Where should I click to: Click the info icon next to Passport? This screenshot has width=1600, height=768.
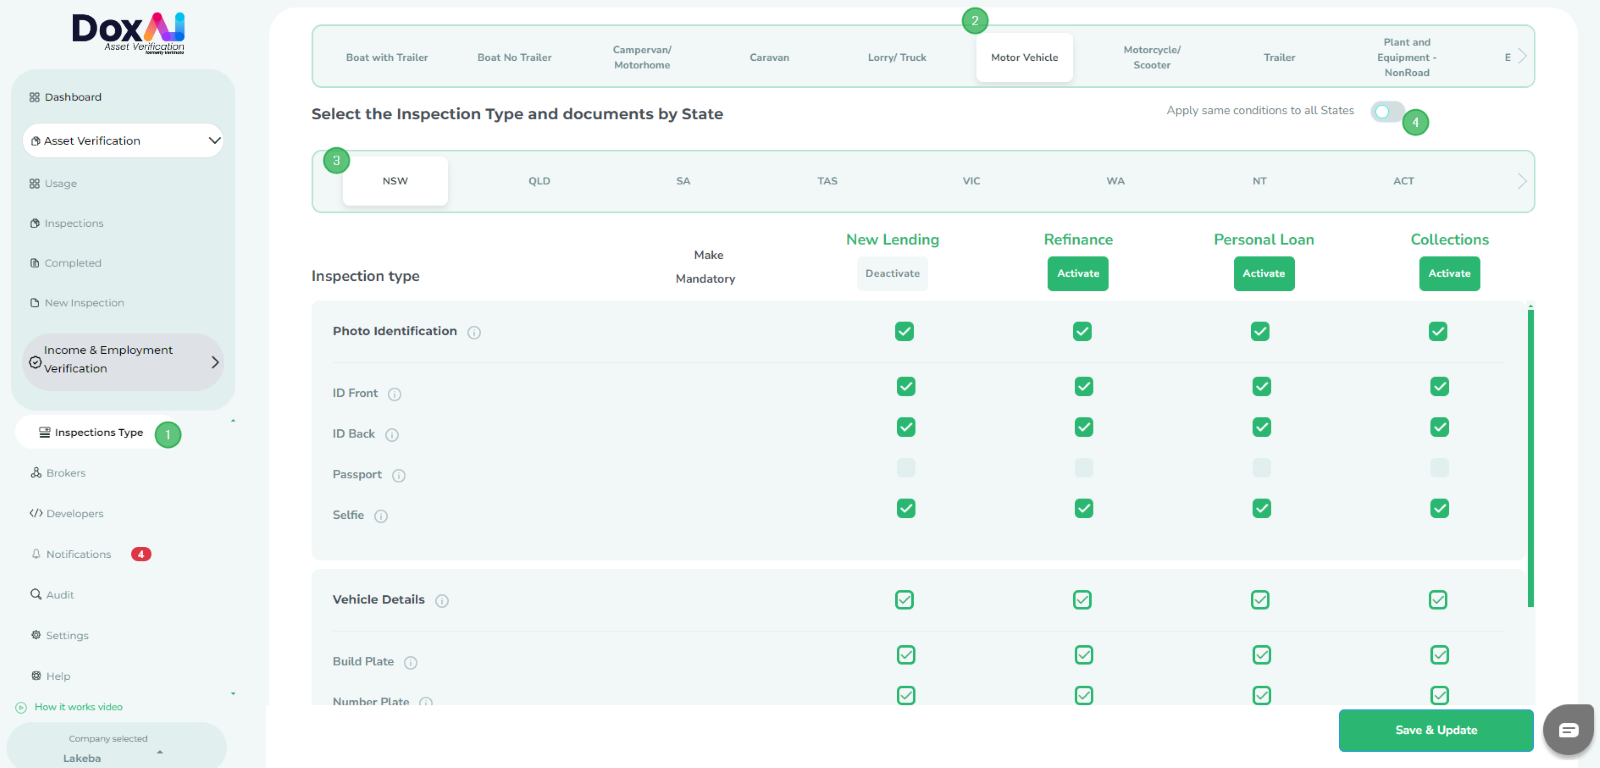(x=399, y=476)
